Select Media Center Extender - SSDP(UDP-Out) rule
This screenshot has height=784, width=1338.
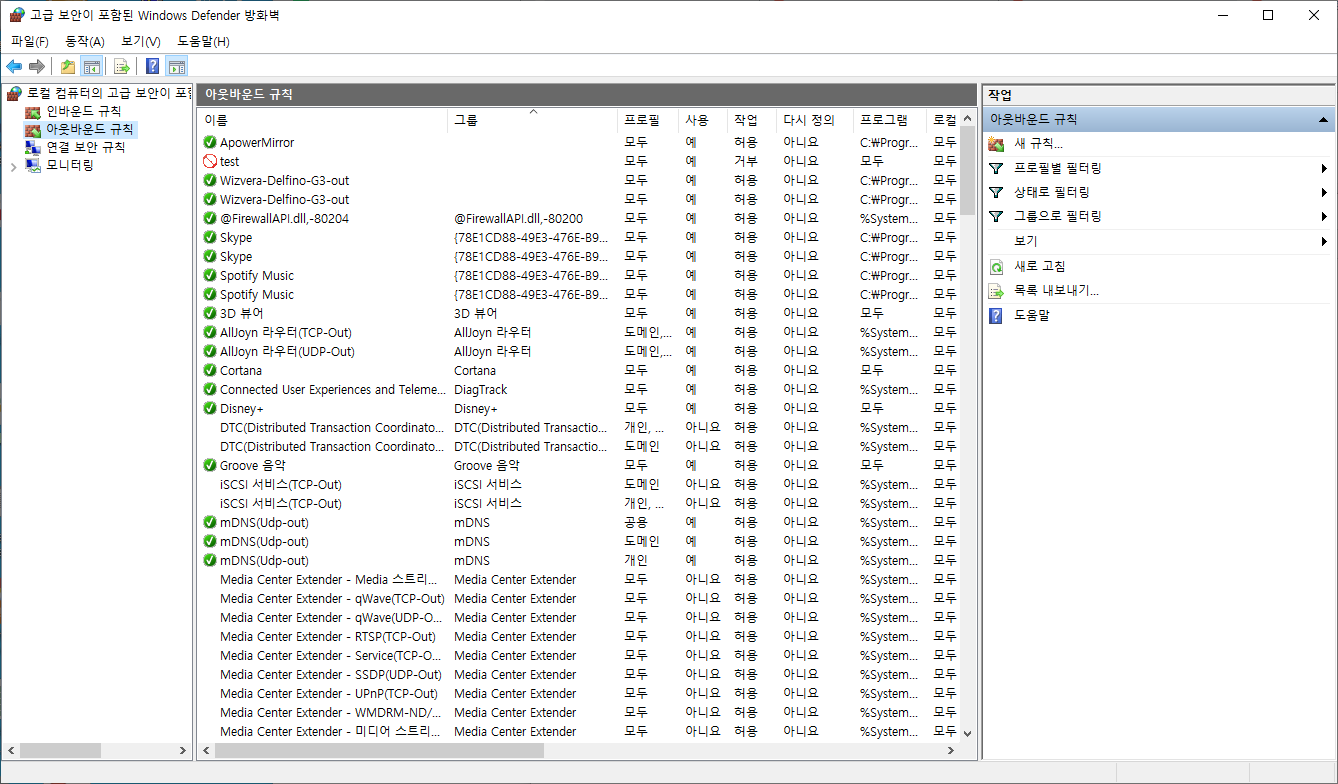click(331, 674)
